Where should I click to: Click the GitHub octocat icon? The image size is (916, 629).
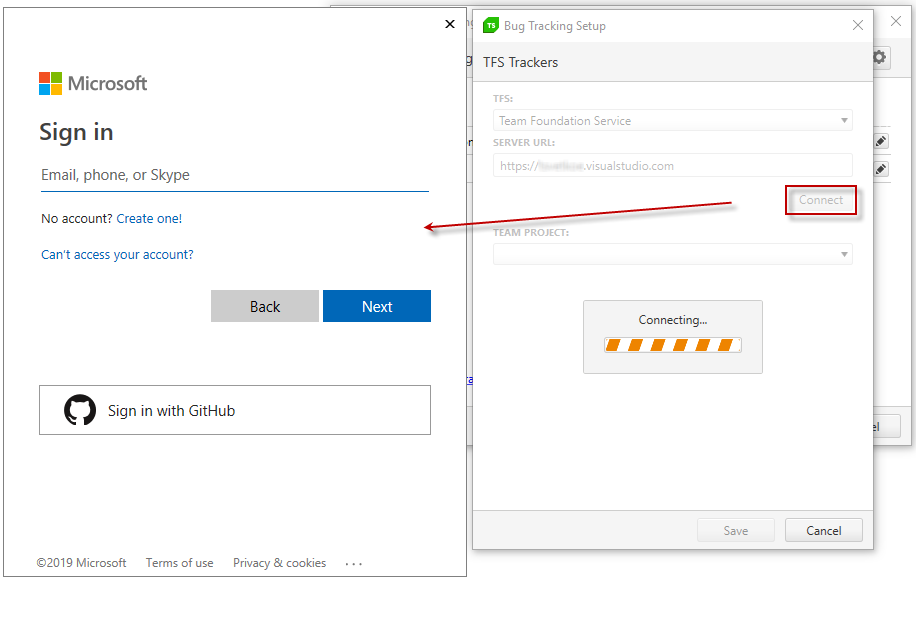pyautogui.click(x=80, y=410)
